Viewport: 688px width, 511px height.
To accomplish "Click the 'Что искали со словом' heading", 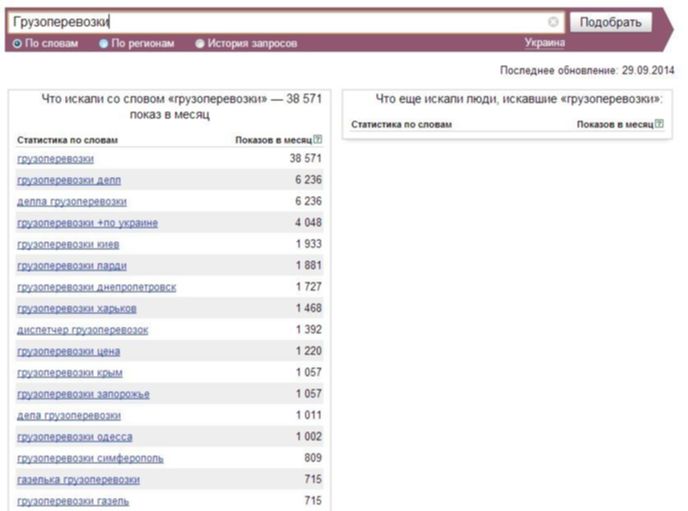I will pos(181,107).
